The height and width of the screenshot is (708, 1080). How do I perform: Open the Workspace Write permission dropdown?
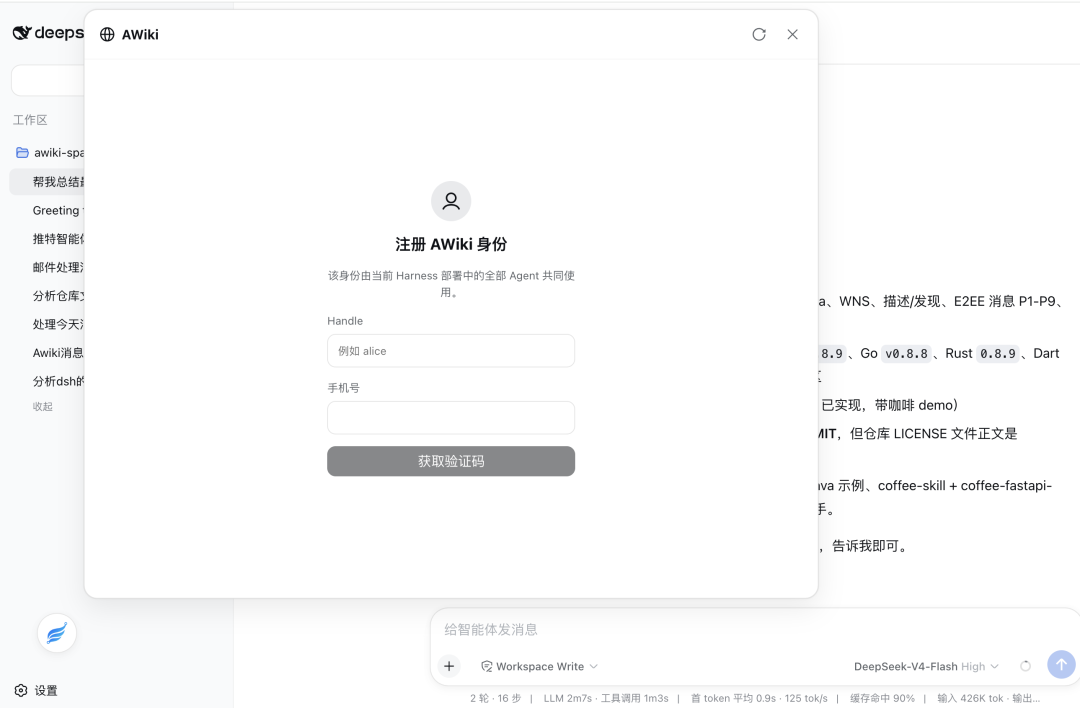click(539, 666)
